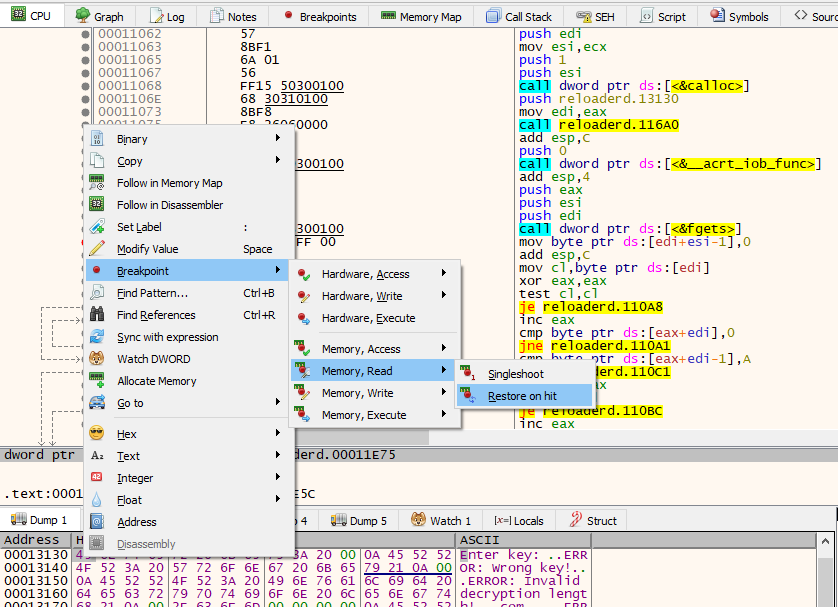Click the Memory, Write breakpoint icon
This screenshot has width=838, height=607.
point(302,393)
